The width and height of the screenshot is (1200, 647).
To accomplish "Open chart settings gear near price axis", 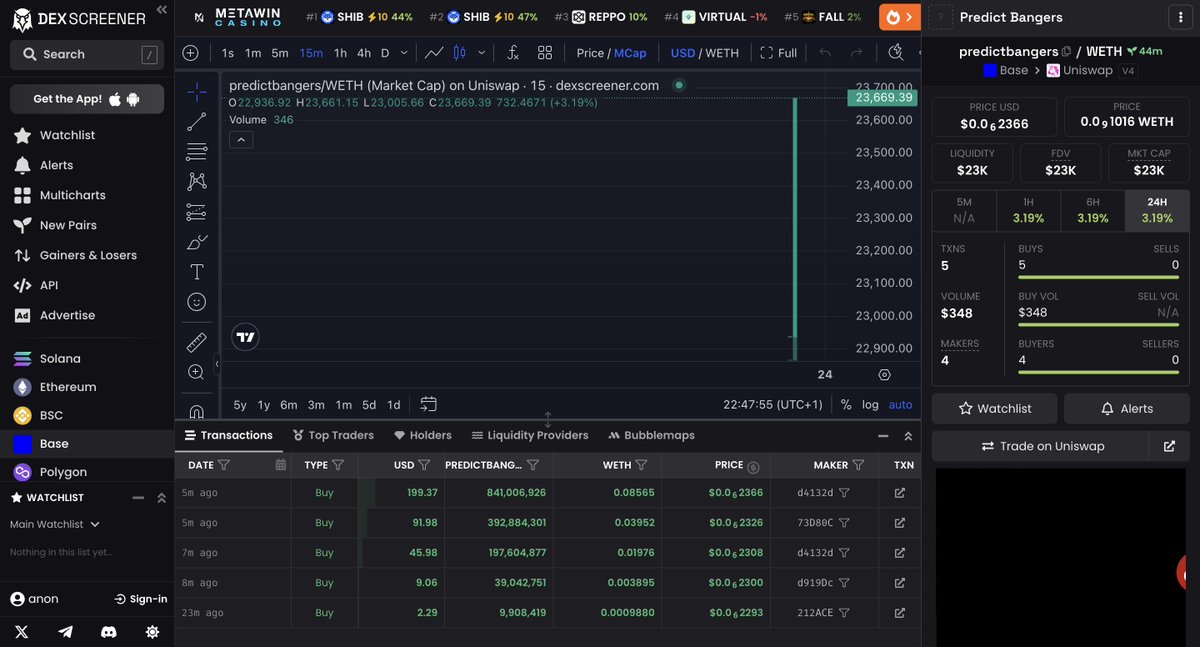I will tap(884, 375).
